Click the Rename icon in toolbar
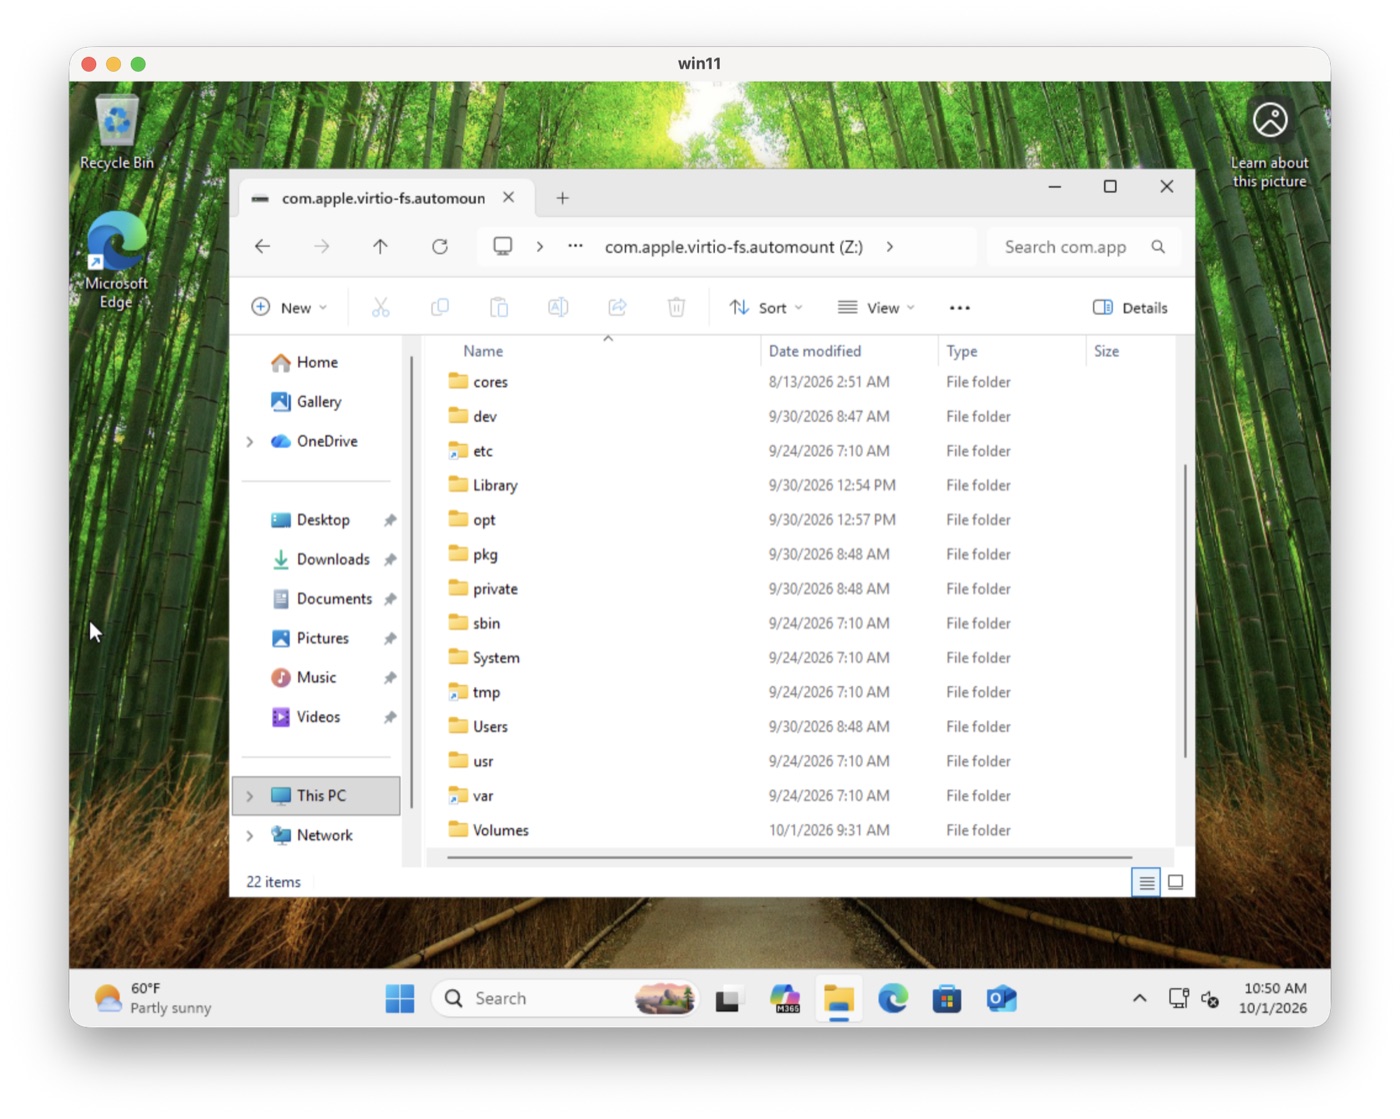Viewport: 1400px width, 1119px height. pos(558,308)
